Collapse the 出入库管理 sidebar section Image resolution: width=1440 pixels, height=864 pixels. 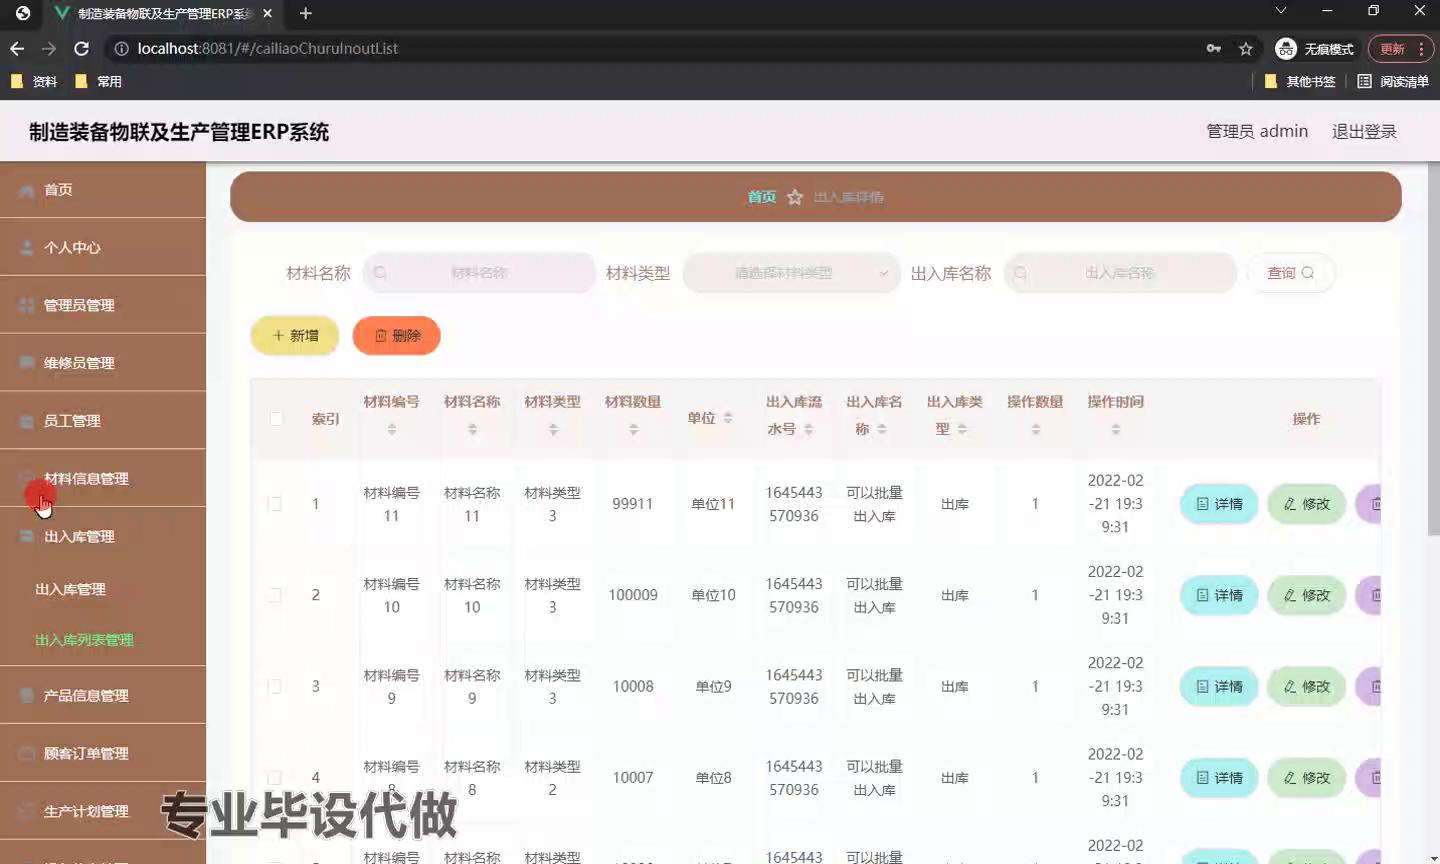pos(80,537)
